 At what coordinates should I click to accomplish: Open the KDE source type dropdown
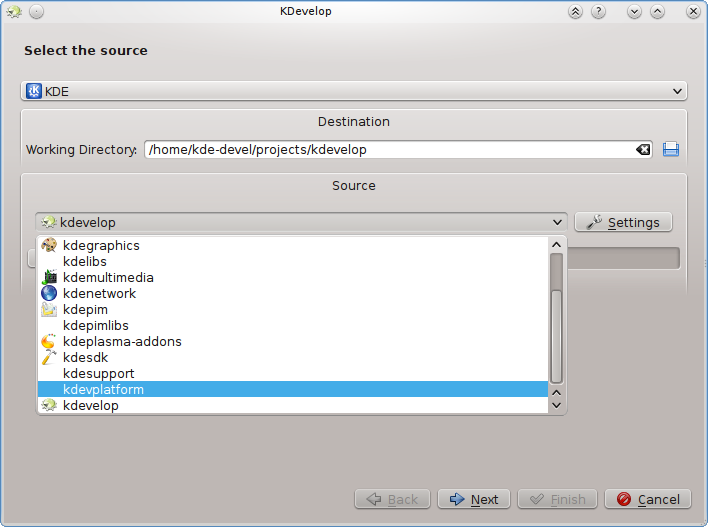coord(354,91)
